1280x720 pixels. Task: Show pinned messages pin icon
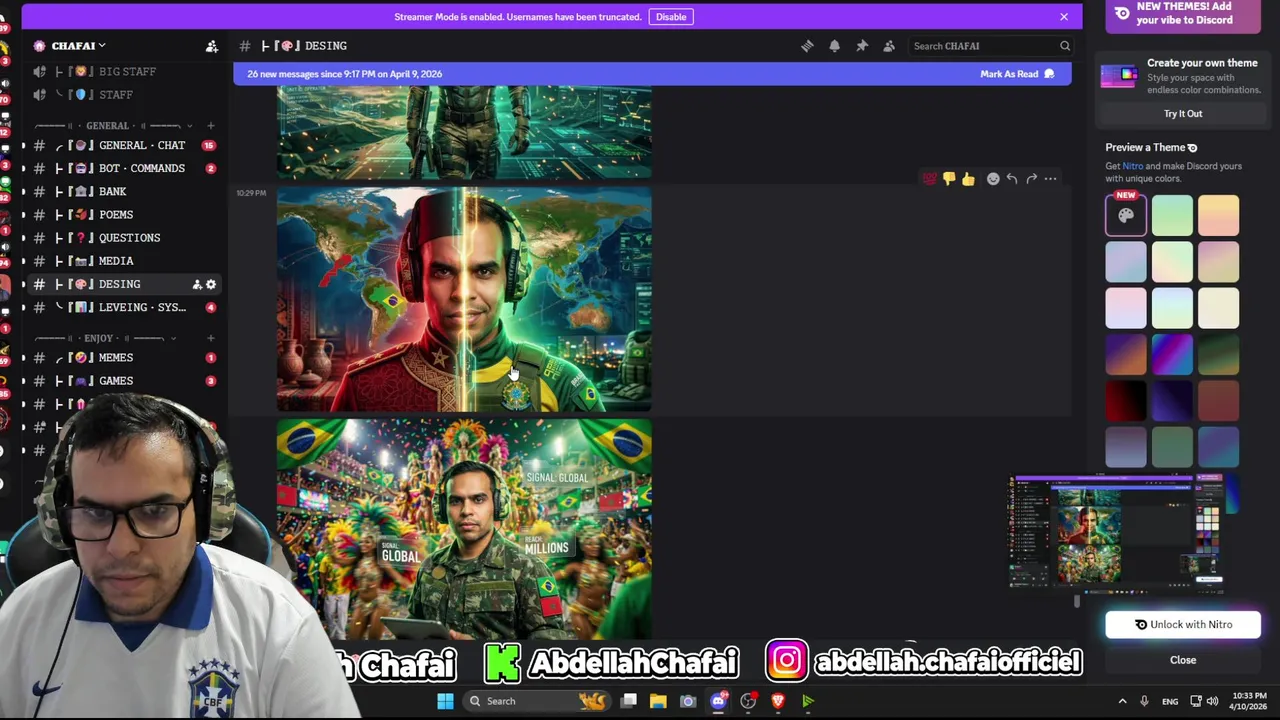pos(861,46)
